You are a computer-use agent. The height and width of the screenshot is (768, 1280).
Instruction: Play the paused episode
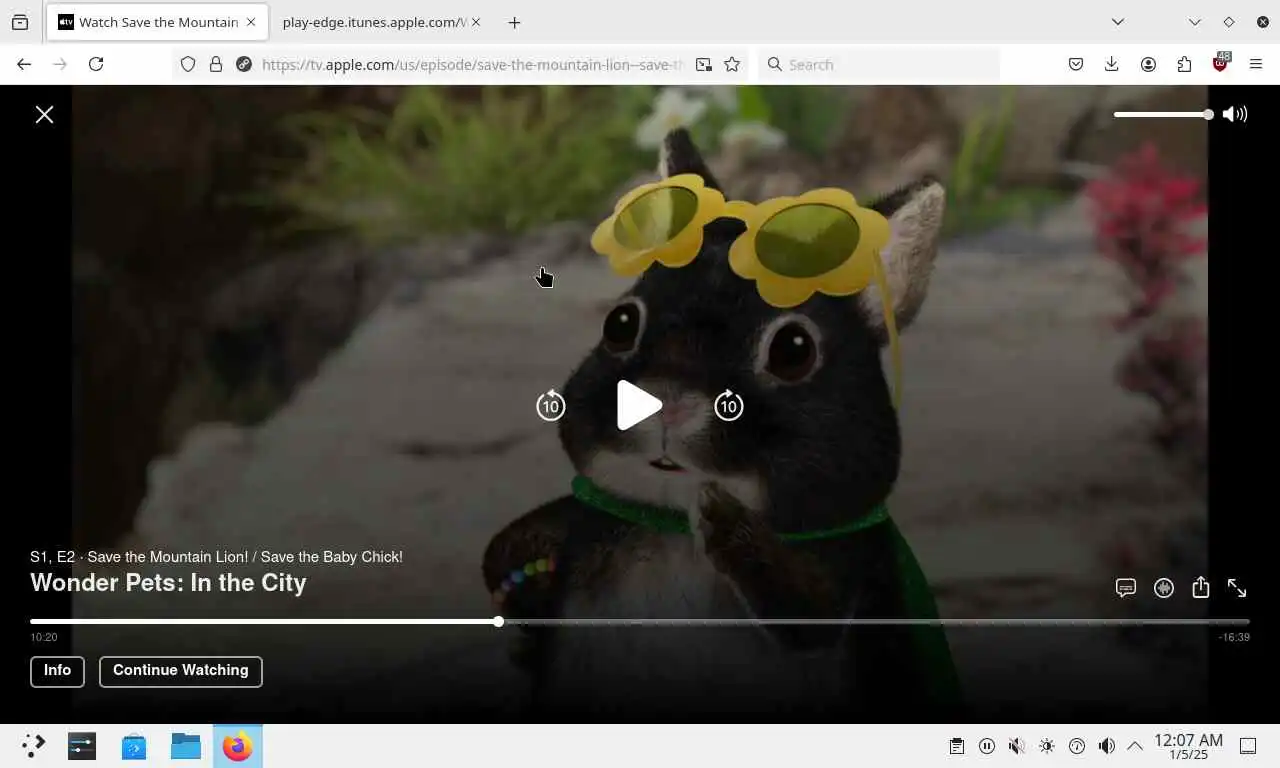tap(639, 405)
